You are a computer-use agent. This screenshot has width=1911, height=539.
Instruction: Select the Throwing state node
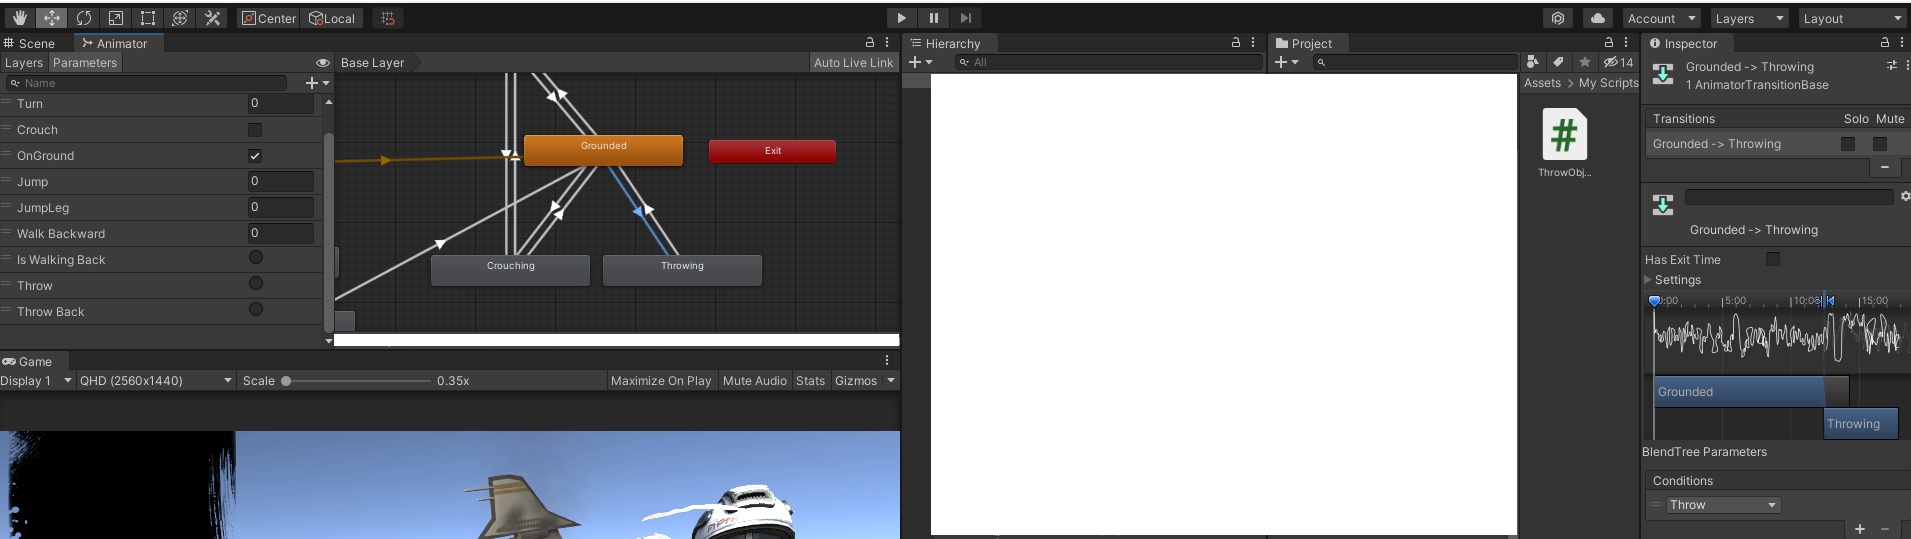click(682, 270)
